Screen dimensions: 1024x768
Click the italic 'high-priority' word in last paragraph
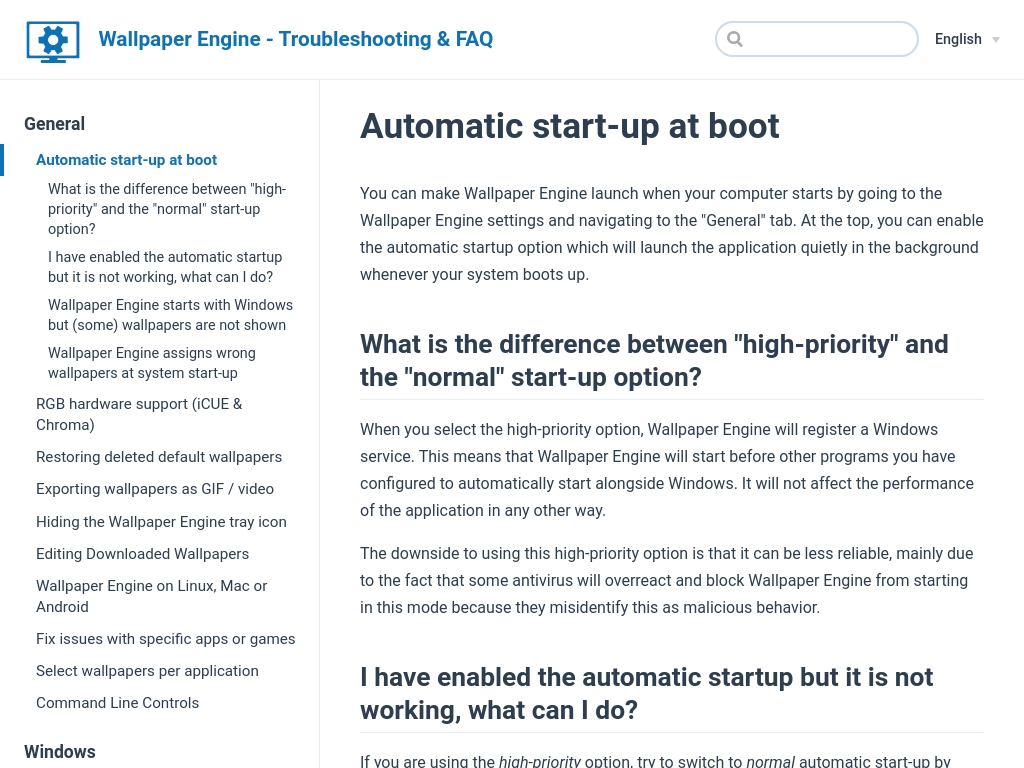point(539,761)
